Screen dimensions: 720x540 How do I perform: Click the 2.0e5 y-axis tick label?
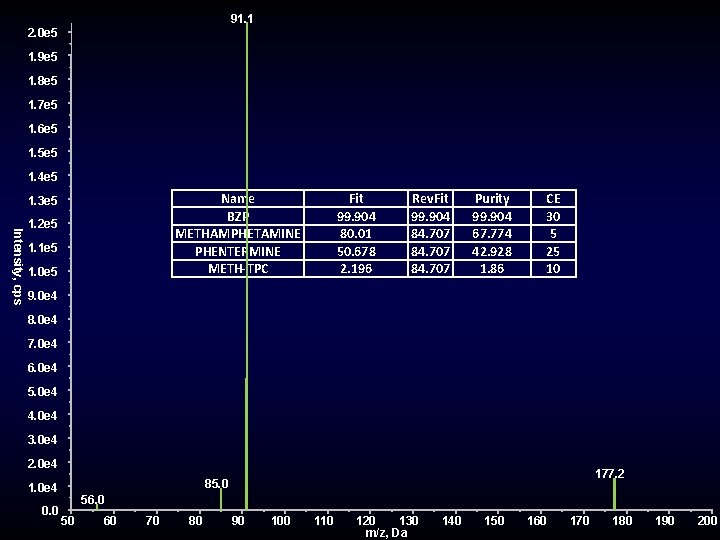[42, 32]
